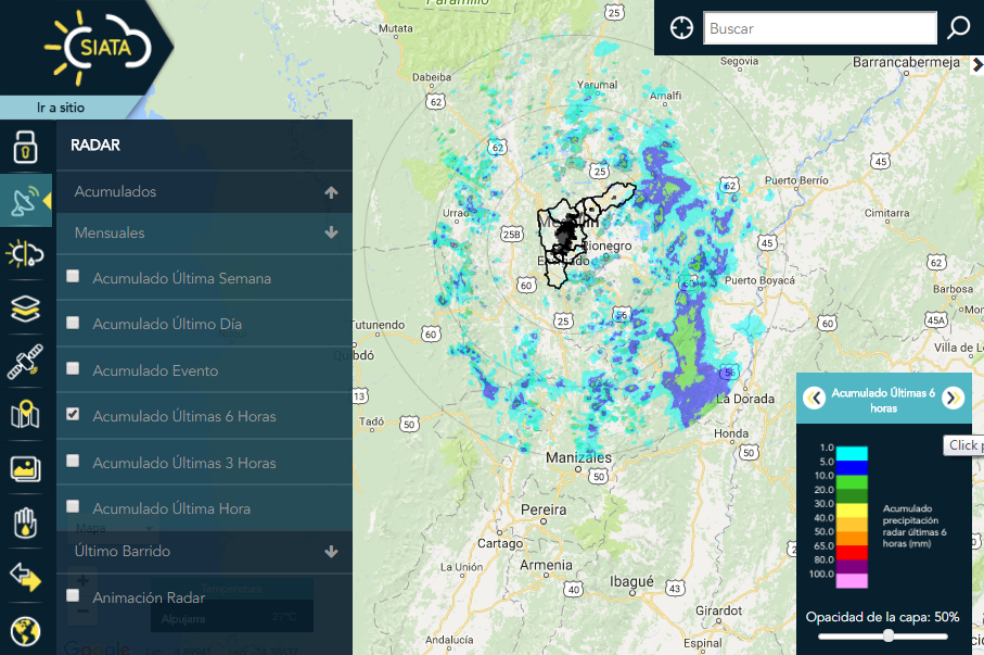Click the yellow and white arrows icon
The width and height of the screenshot is (984, 655).
[25, 577]
